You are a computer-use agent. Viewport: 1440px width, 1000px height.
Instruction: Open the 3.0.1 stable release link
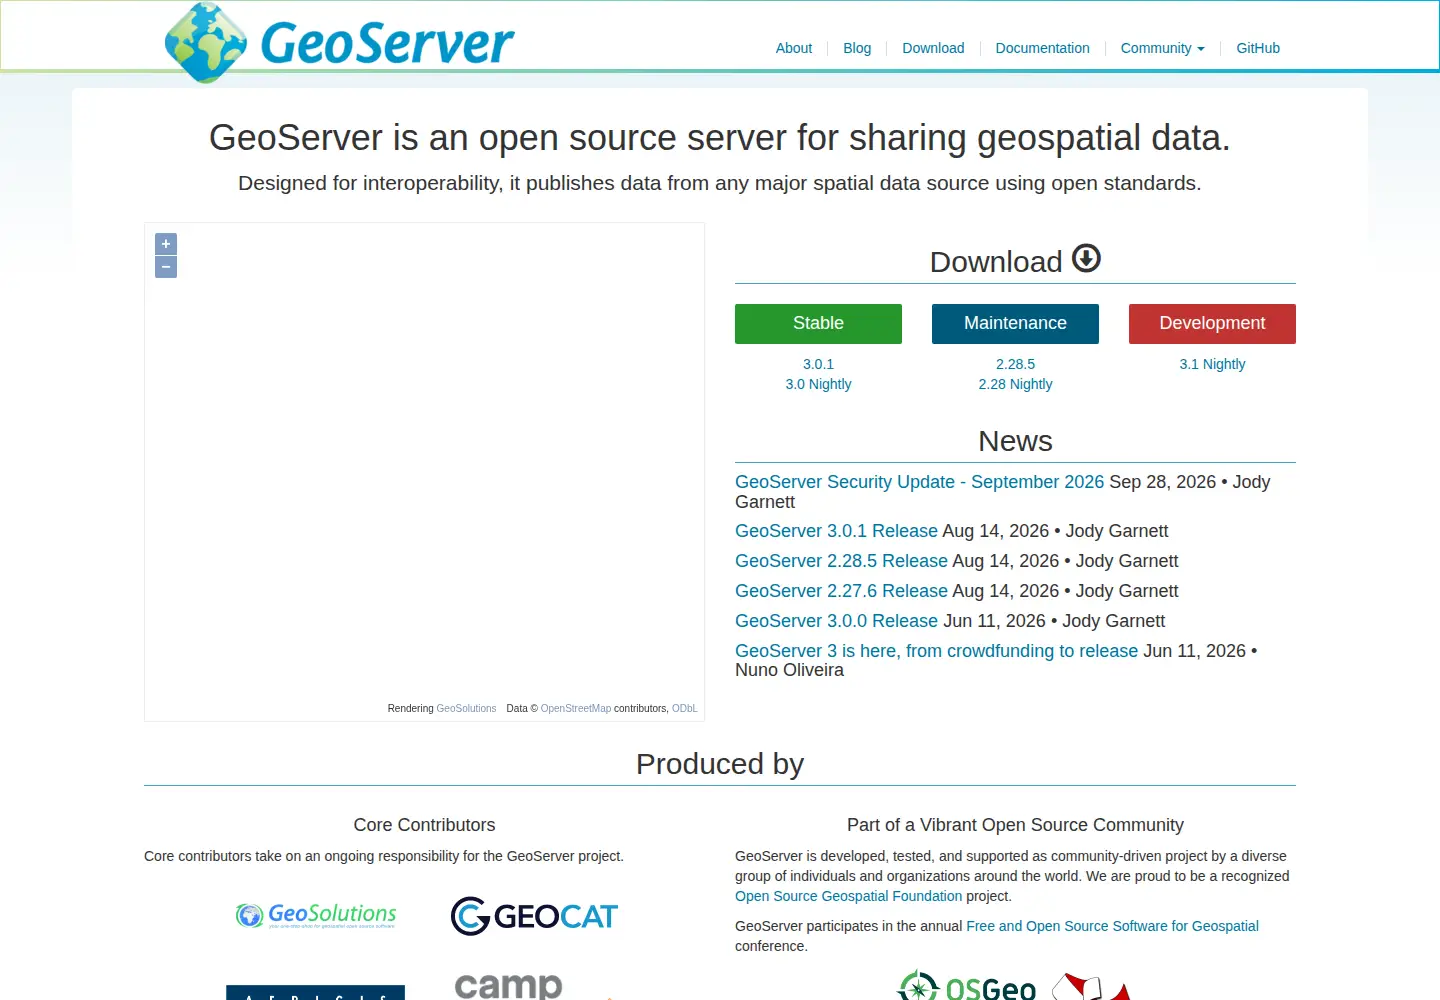[x=818, y=364]
